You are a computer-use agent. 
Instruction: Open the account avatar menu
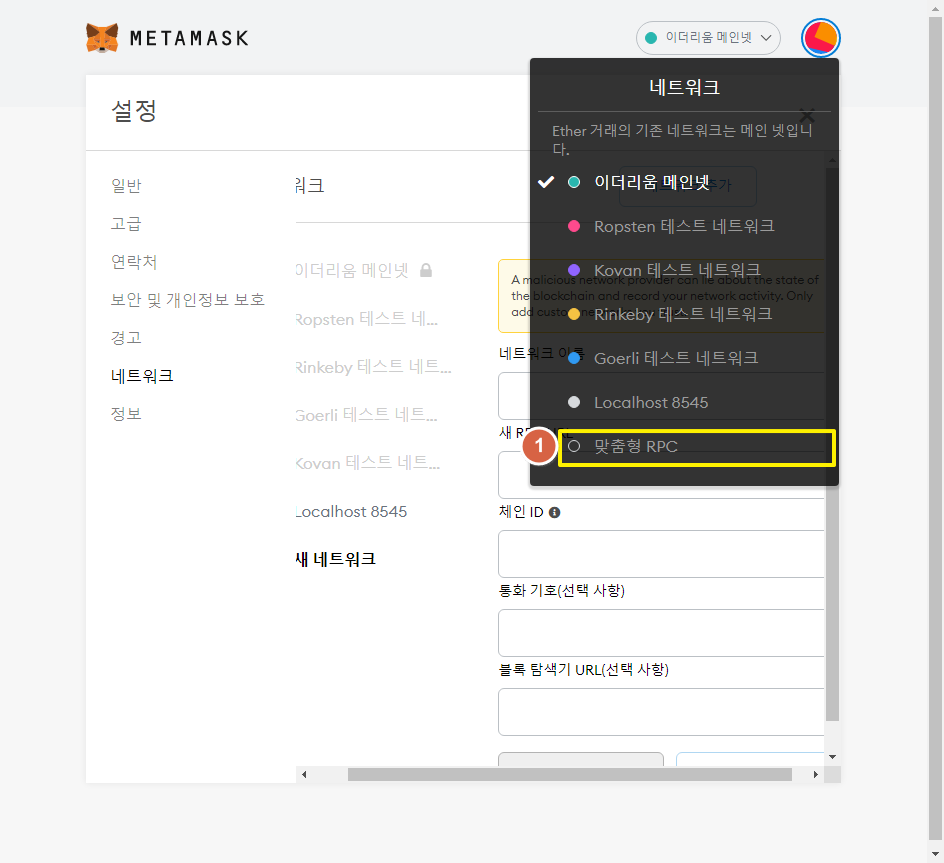821,38
